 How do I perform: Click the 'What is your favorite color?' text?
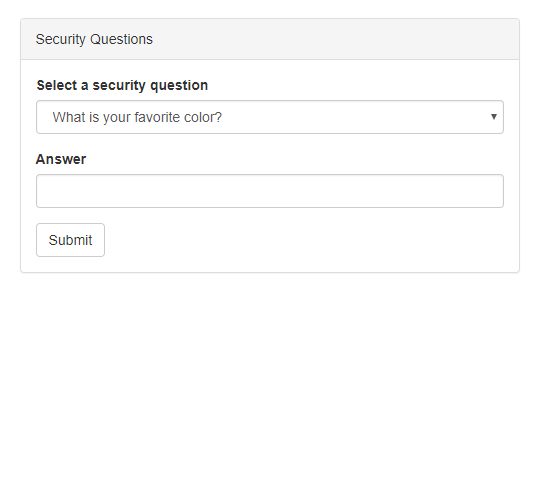click(x=137, y=117)
